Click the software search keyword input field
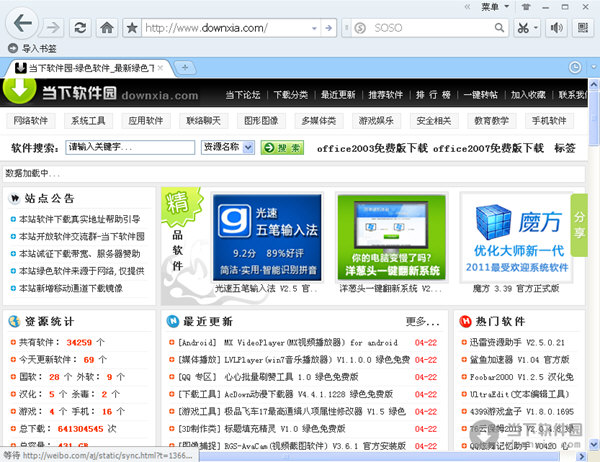600x462 pixels. 130,147
